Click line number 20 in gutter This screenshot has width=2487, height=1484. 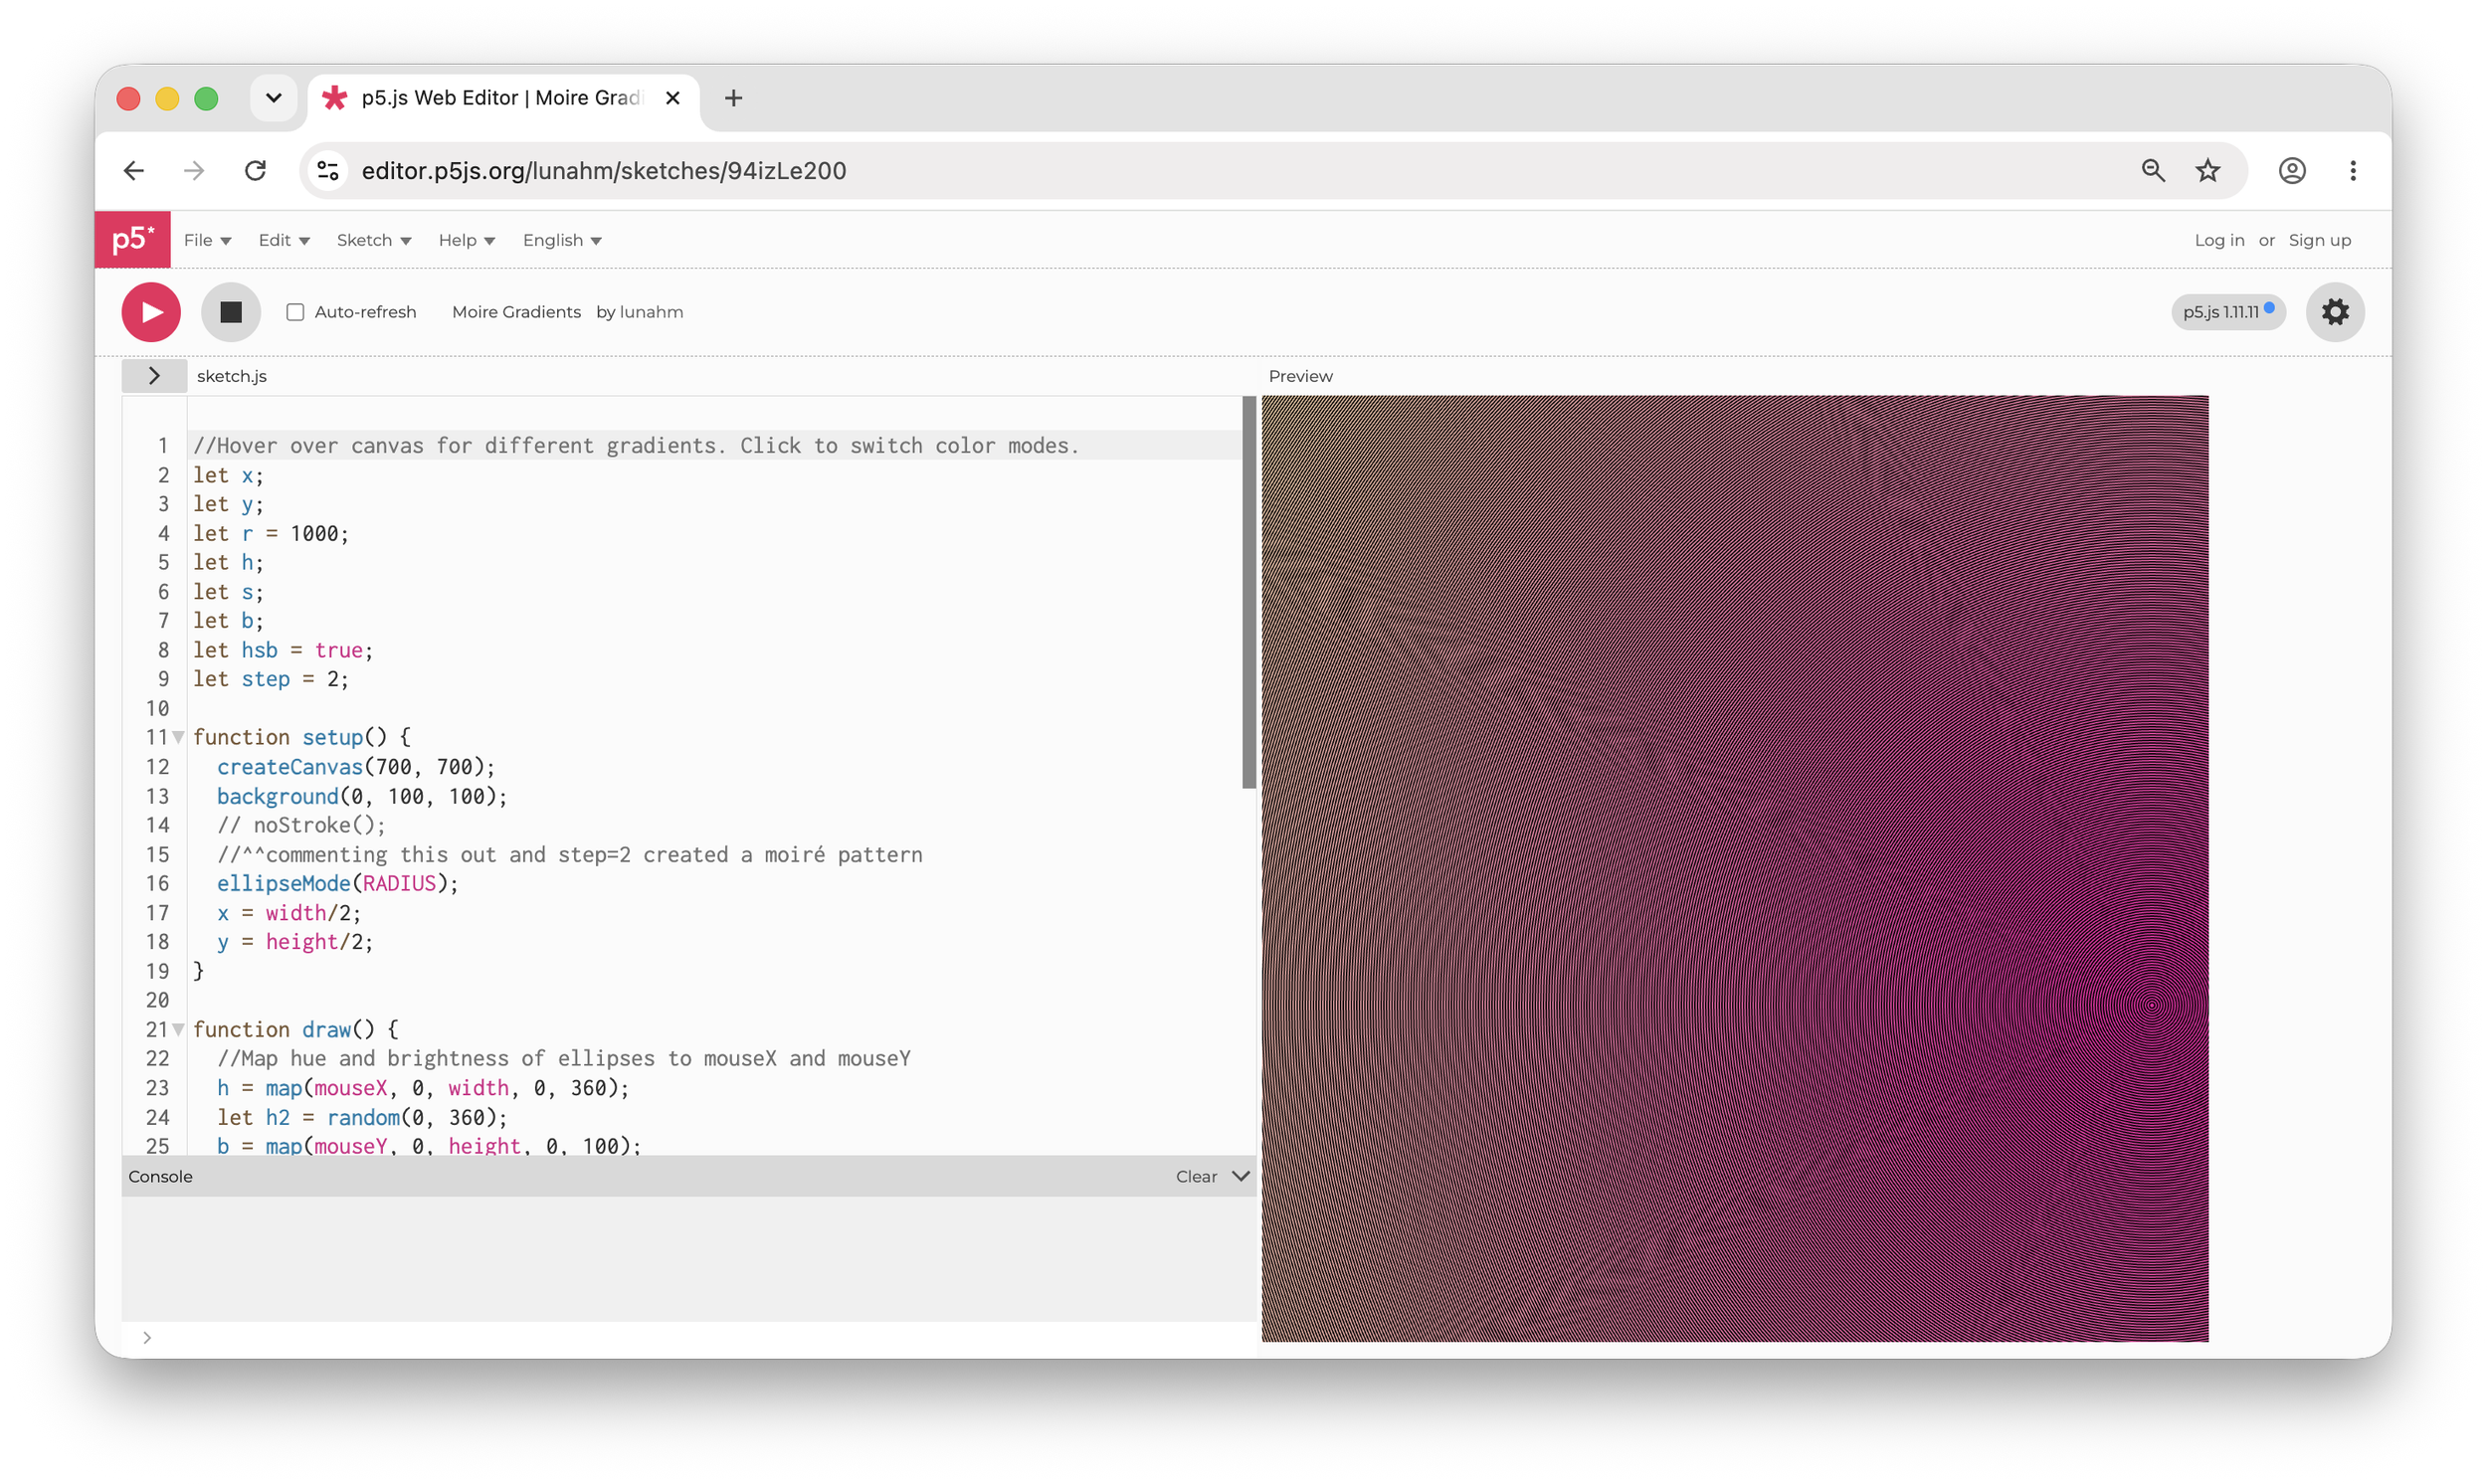pyautogui.click(x=158, y=1000)
